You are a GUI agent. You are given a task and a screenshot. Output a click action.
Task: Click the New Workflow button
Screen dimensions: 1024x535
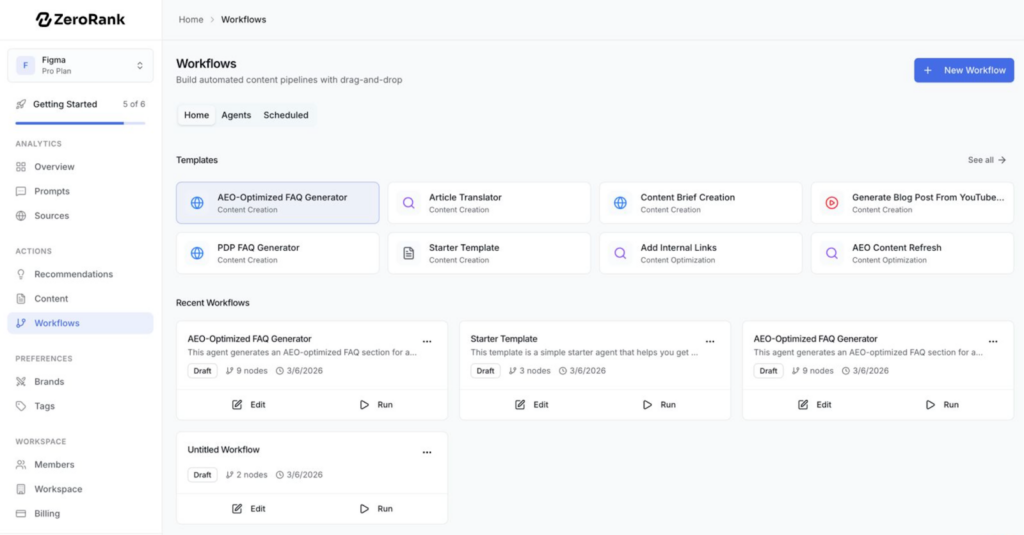[x=963, y=70]
